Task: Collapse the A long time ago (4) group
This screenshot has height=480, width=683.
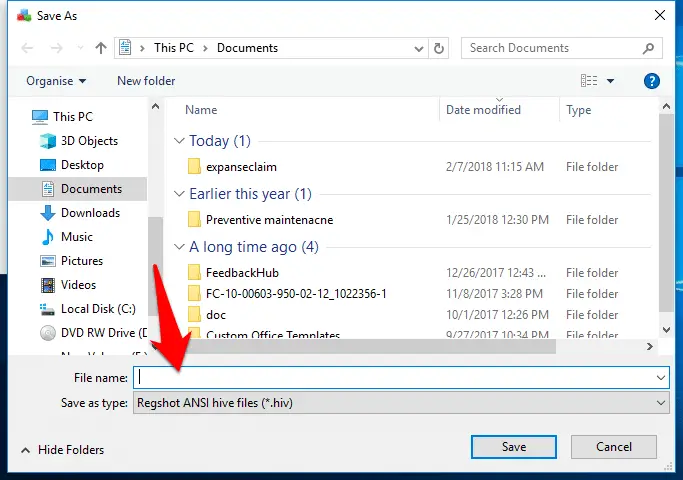Action: coord(179,247)
